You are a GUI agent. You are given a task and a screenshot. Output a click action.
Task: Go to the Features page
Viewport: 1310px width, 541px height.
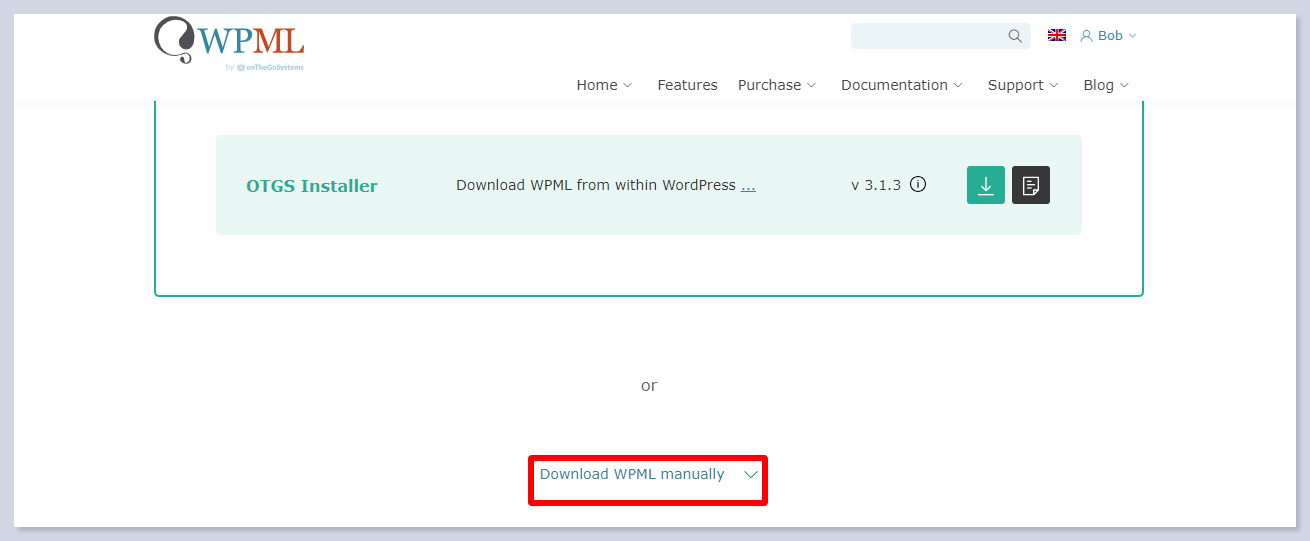tap(687, 85)
